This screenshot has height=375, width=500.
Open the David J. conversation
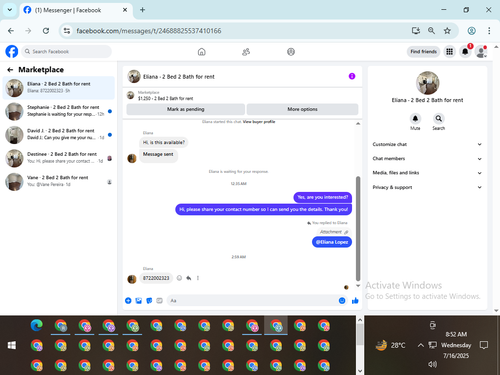coord(59,134)
